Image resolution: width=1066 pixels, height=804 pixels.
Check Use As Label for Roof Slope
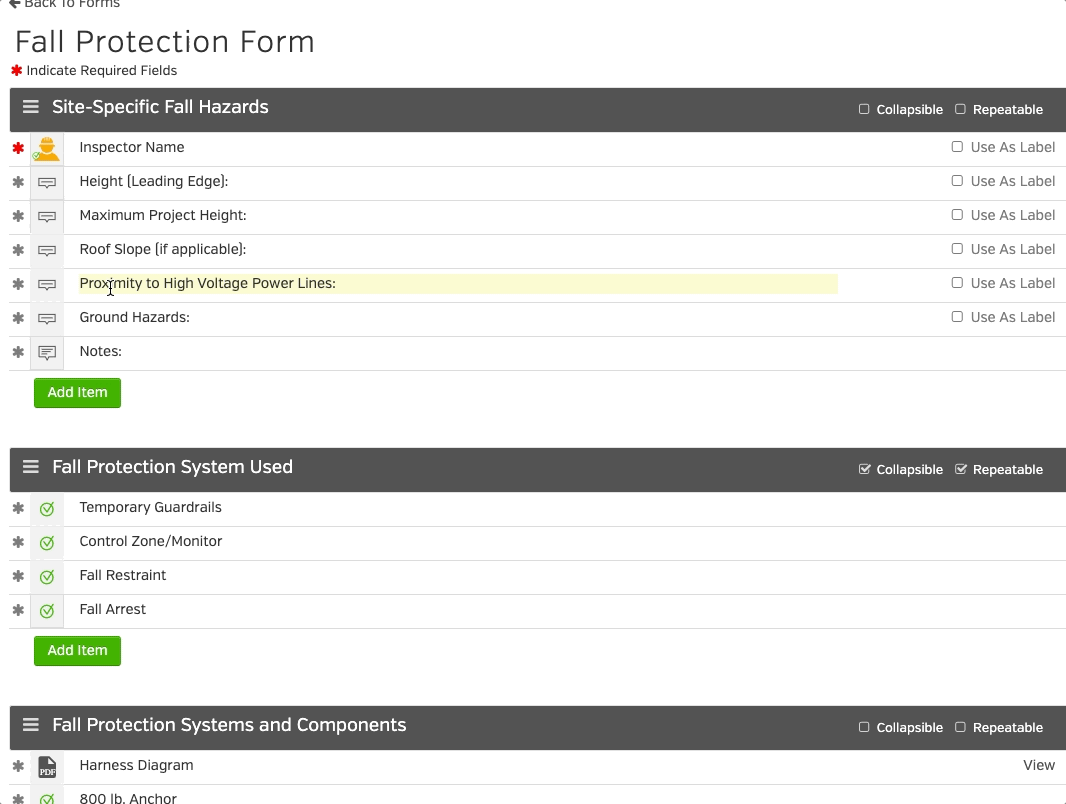coord(957,249)
